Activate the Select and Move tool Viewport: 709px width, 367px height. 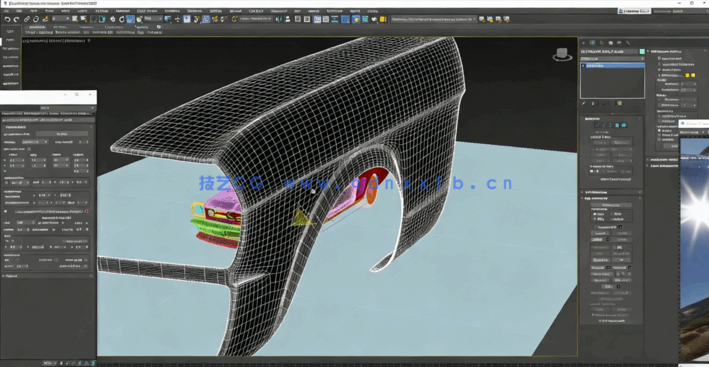112,19
